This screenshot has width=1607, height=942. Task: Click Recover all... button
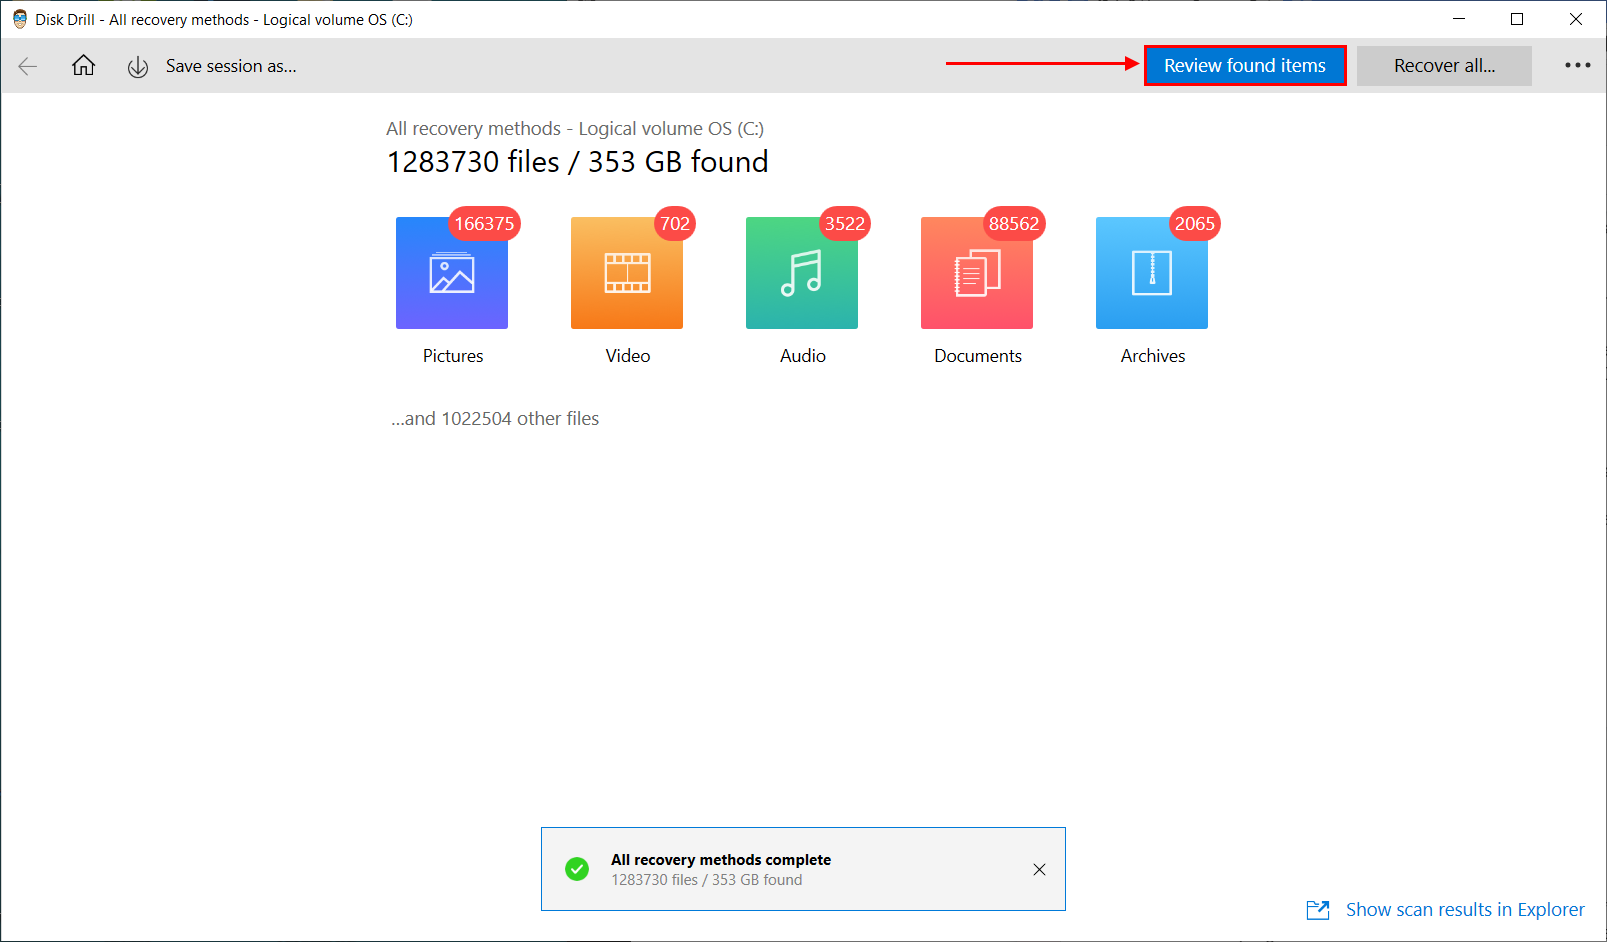pos(1444,66)
